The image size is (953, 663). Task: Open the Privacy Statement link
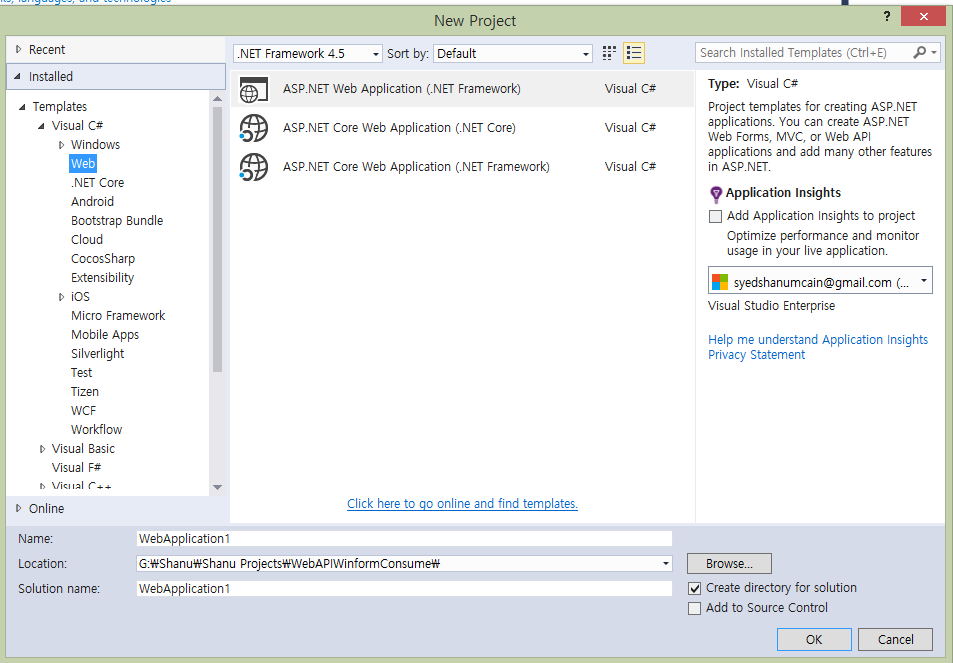tap(756, 355)
